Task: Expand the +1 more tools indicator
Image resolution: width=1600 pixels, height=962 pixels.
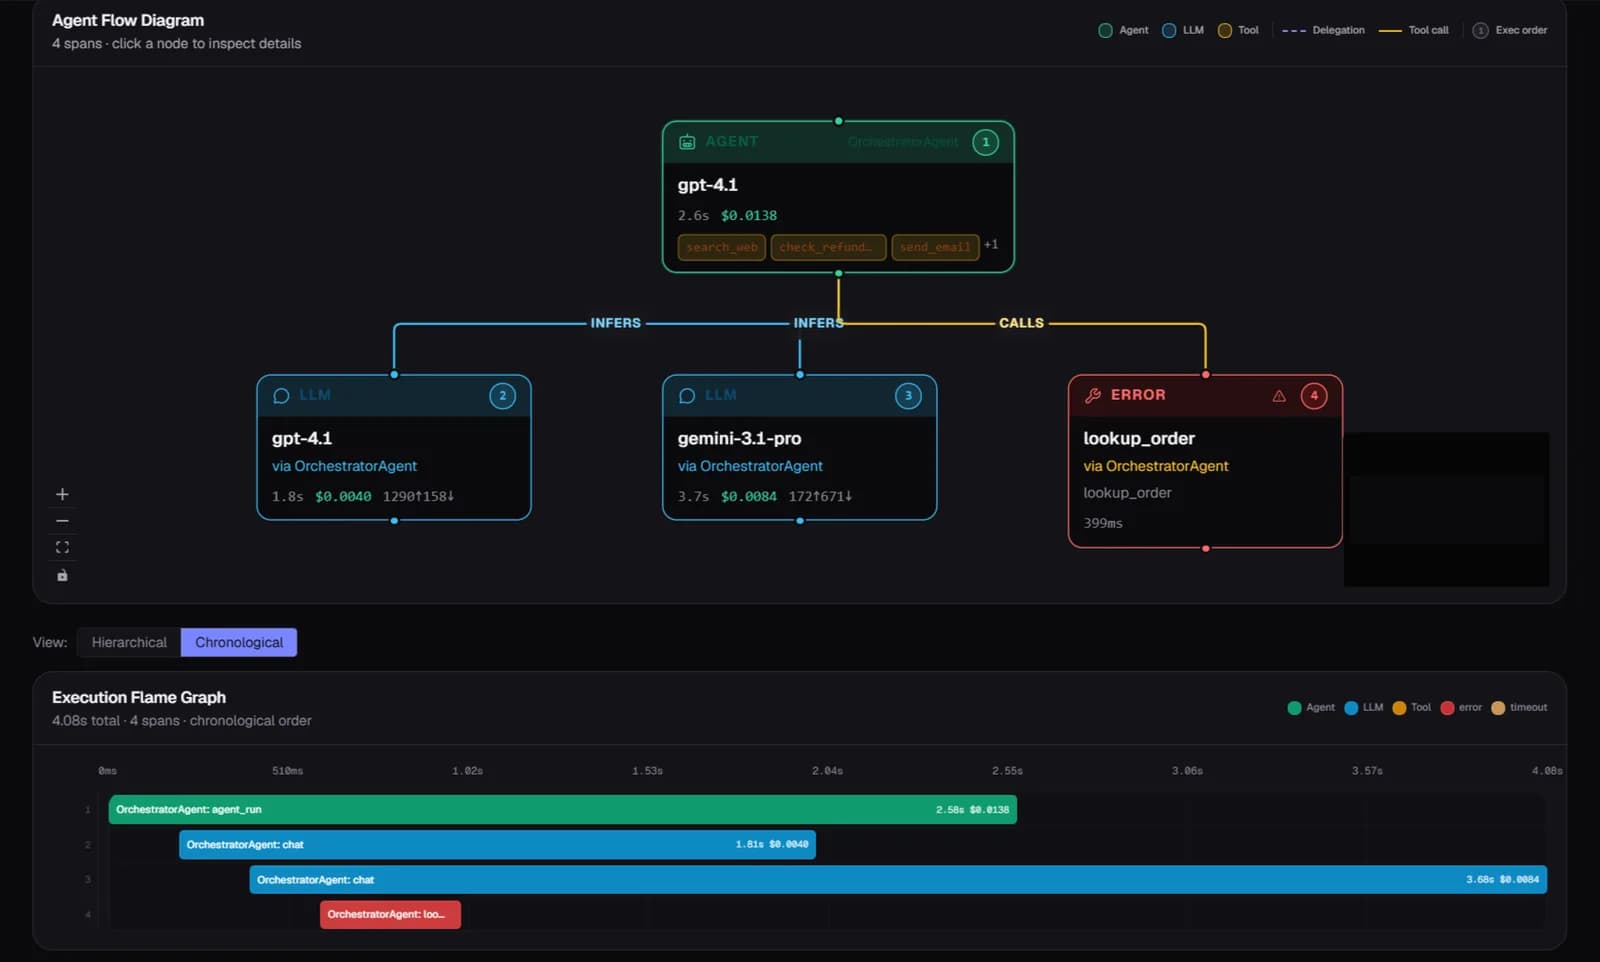Action: (991, 245)
